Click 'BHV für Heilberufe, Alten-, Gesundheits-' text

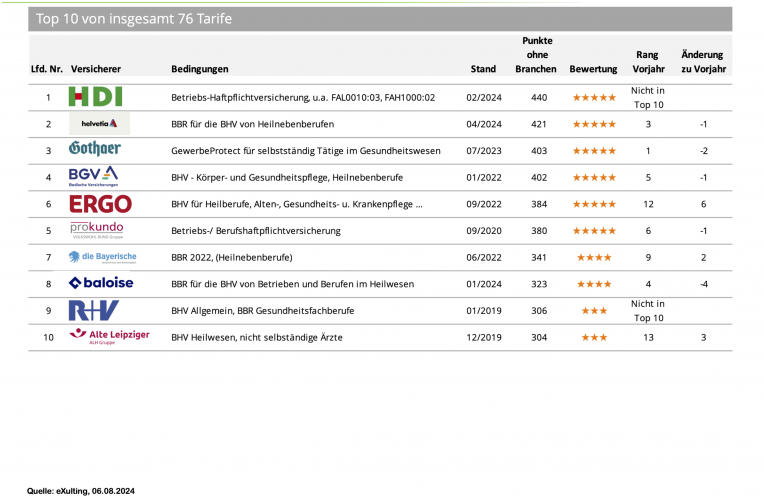tap(256, 204)
